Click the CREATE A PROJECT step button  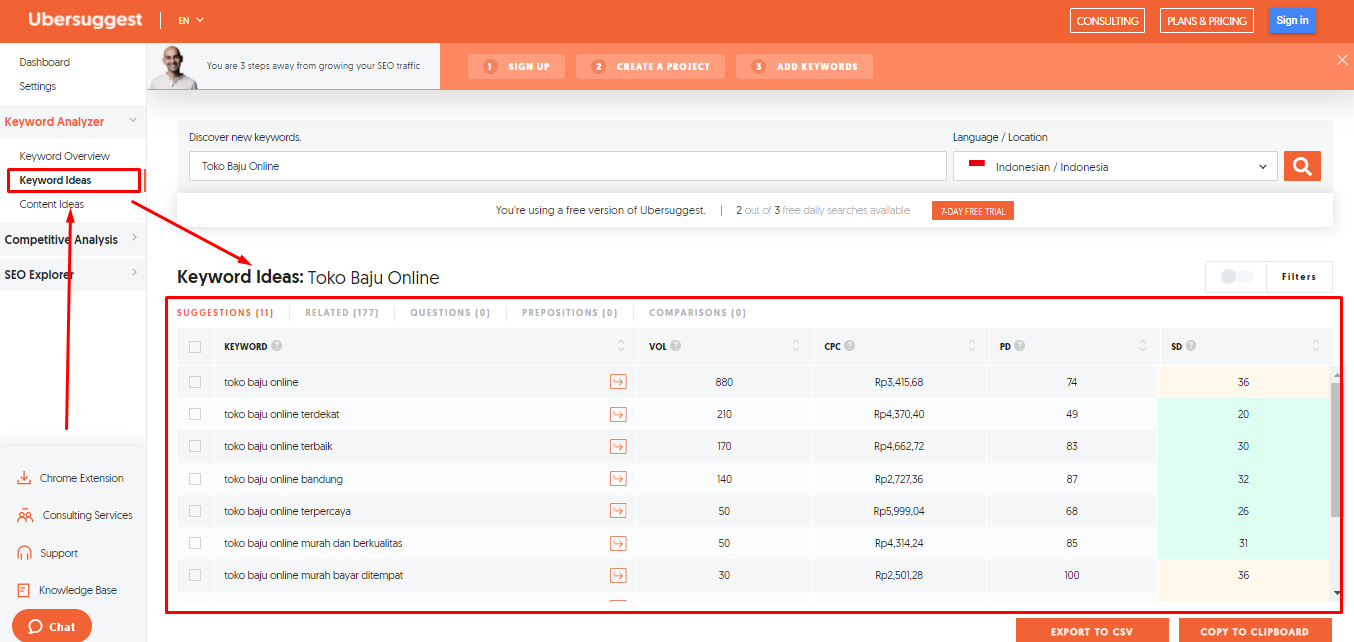click(x=651, y=66)
